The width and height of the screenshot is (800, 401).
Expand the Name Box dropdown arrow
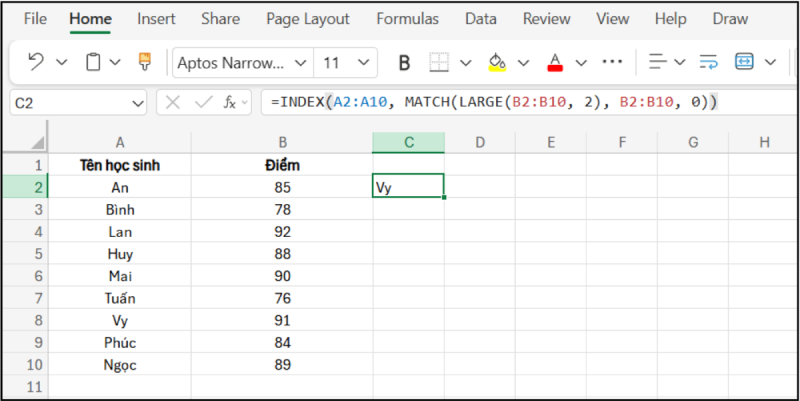[x=138, y=102]
